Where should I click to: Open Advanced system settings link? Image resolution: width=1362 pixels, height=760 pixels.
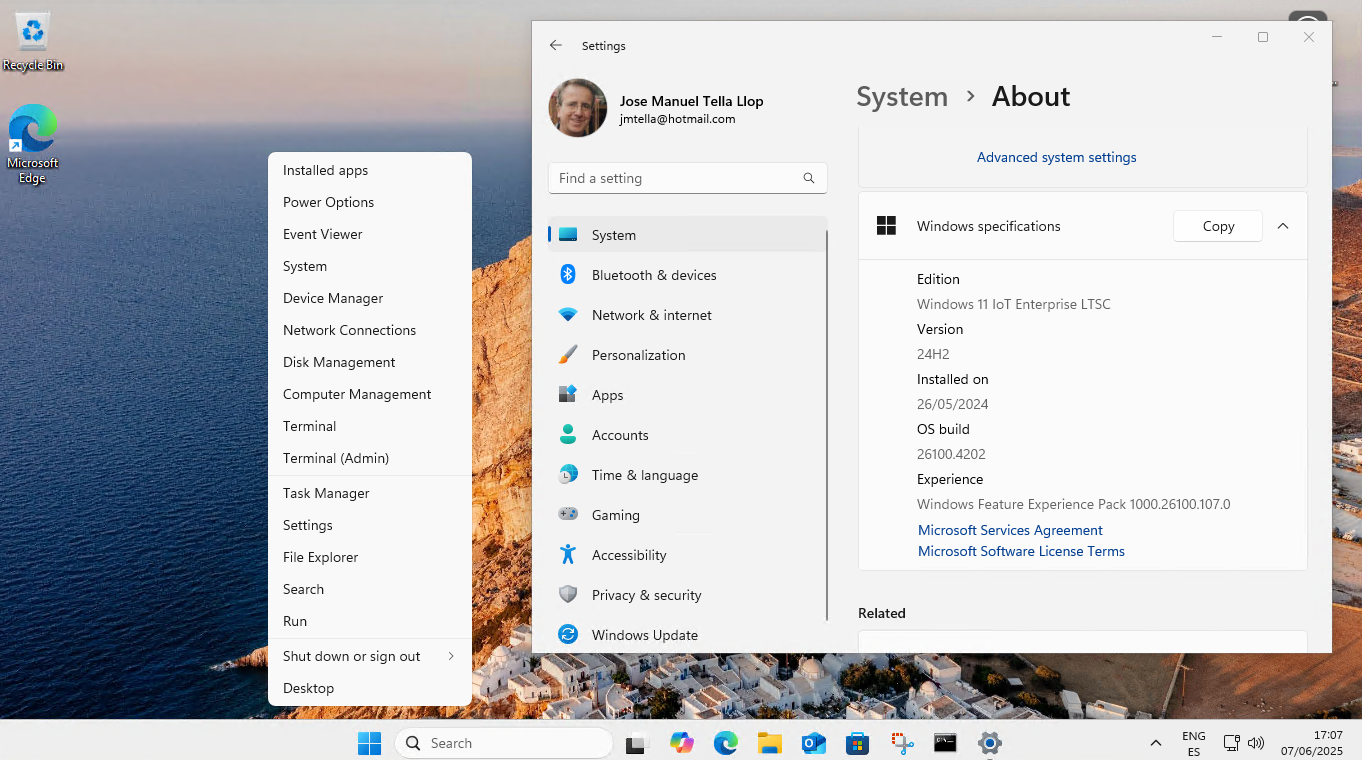1056,157
